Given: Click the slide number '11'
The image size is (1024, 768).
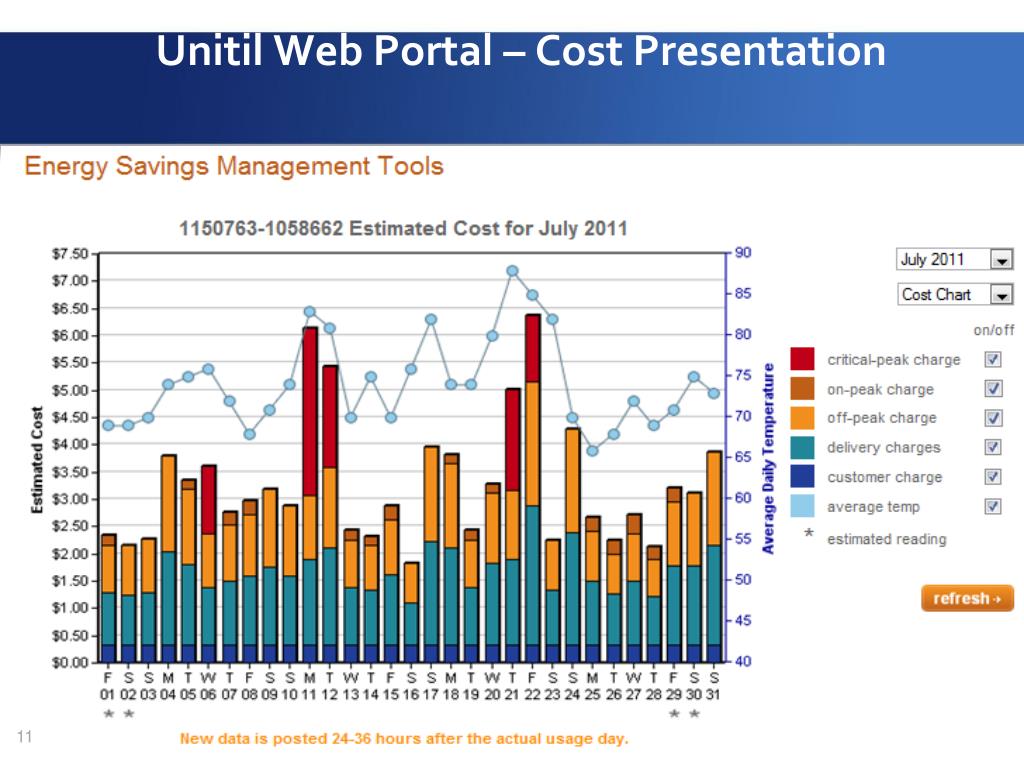Looking at the screenshot, I should click(25, 737).
